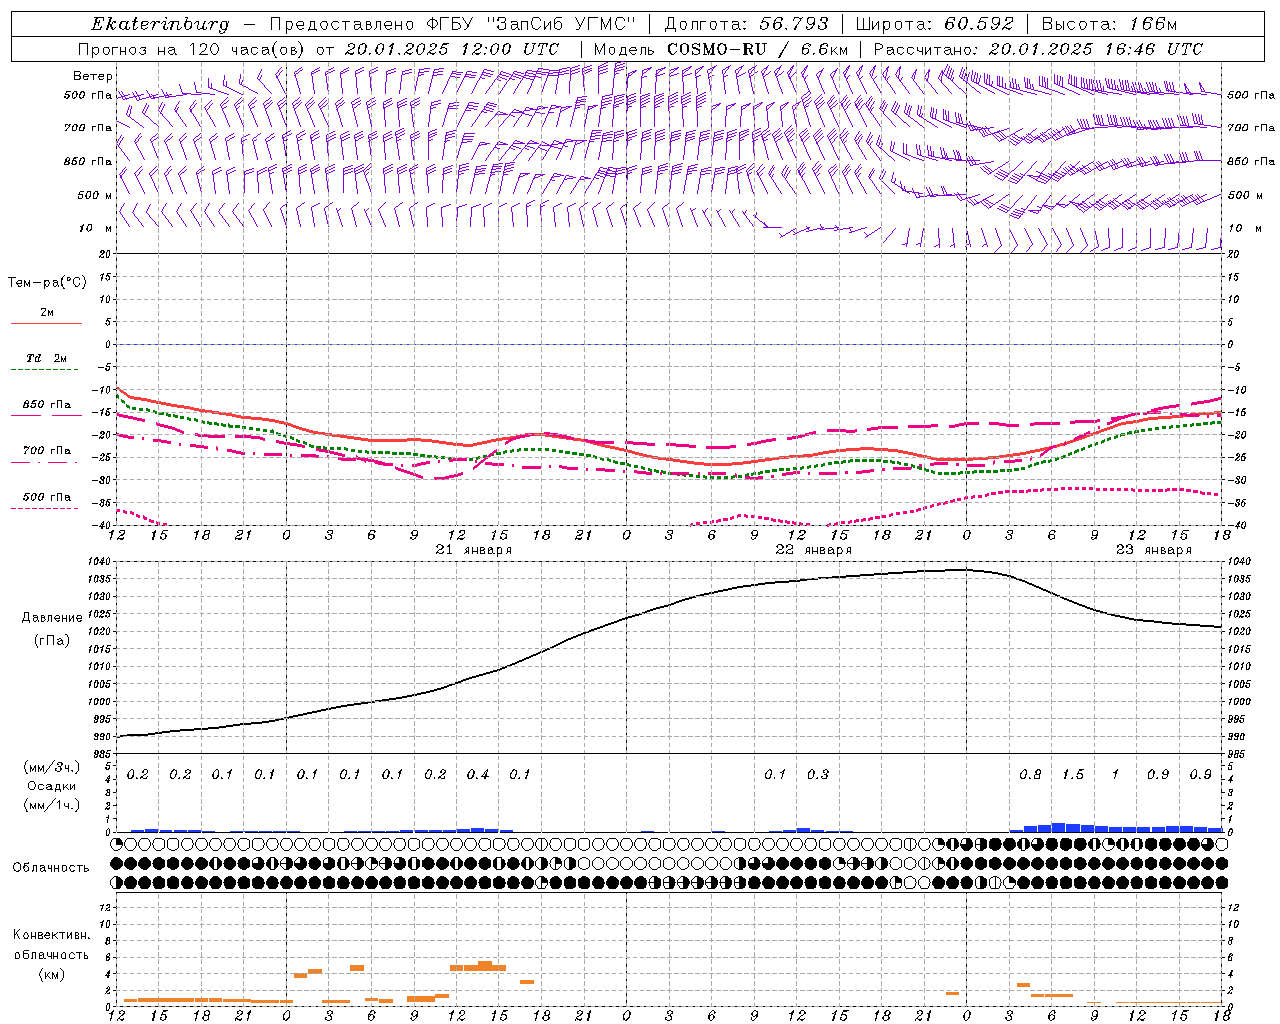1280x1024 pixels.
Task: Select the "Долгота: 56.793" header value
Action: (747, 24)
